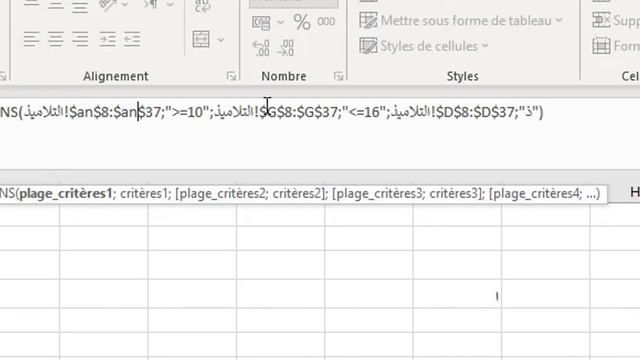Viewport: 640px width, 360px height.
Task: Click the decrease decimal icon
Action: (285, 48)
